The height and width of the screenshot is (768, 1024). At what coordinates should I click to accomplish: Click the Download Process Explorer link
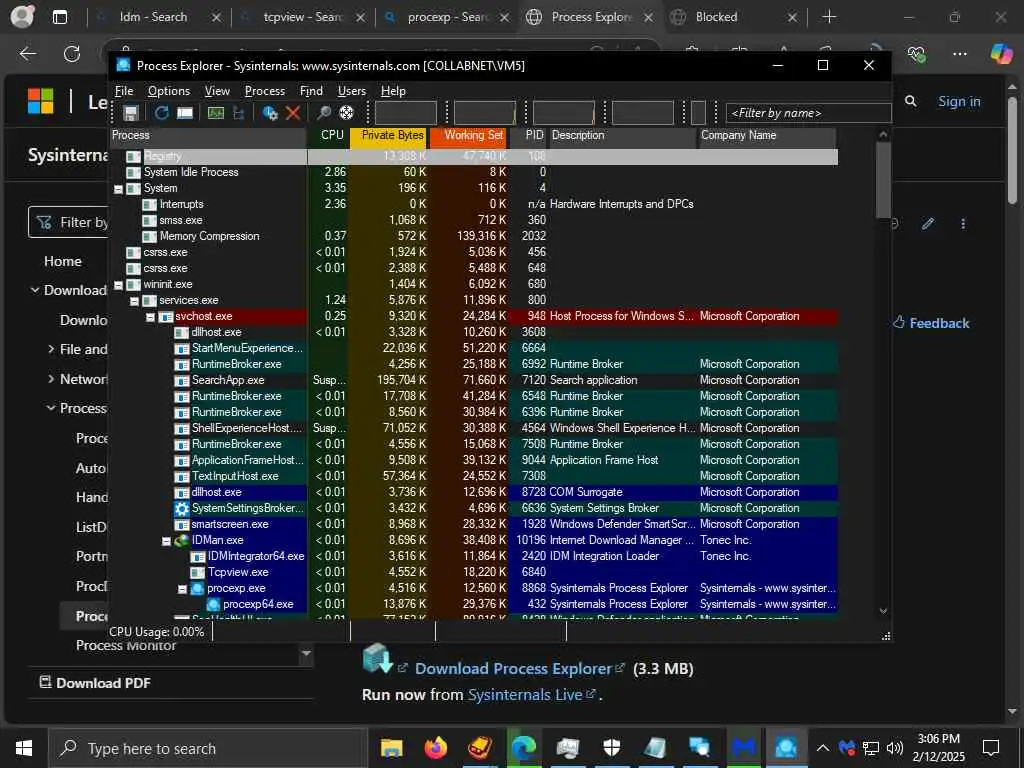[513, 669]
